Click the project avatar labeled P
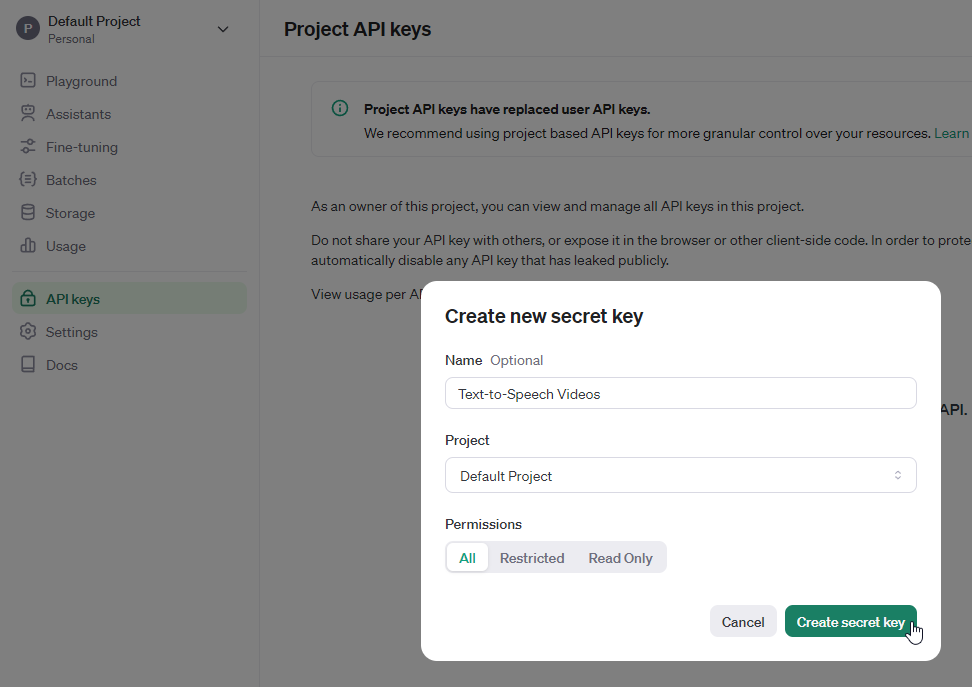This screenshot has height=687, width=972. point(27,29)
